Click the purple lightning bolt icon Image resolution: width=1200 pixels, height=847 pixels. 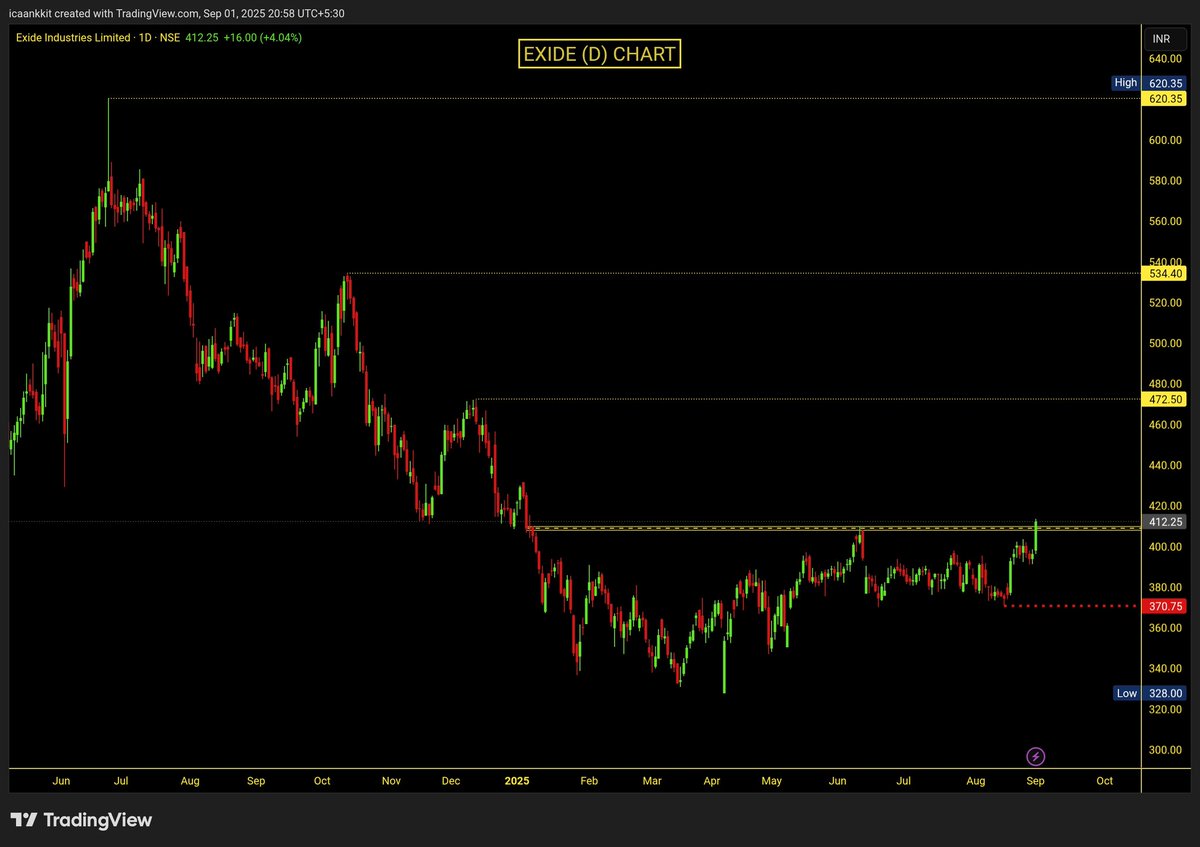coord(1036,756)
